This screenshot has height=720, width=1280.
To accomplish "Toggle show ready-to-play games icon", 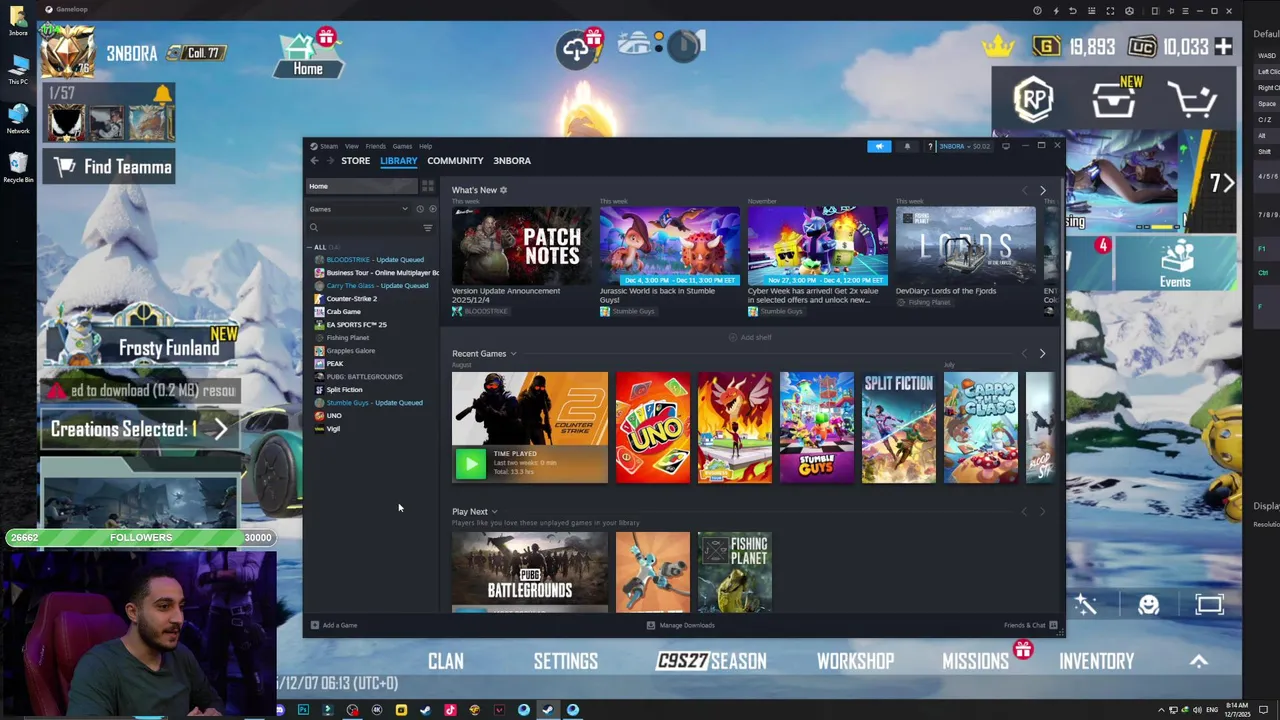I will [x=432, y=209].
